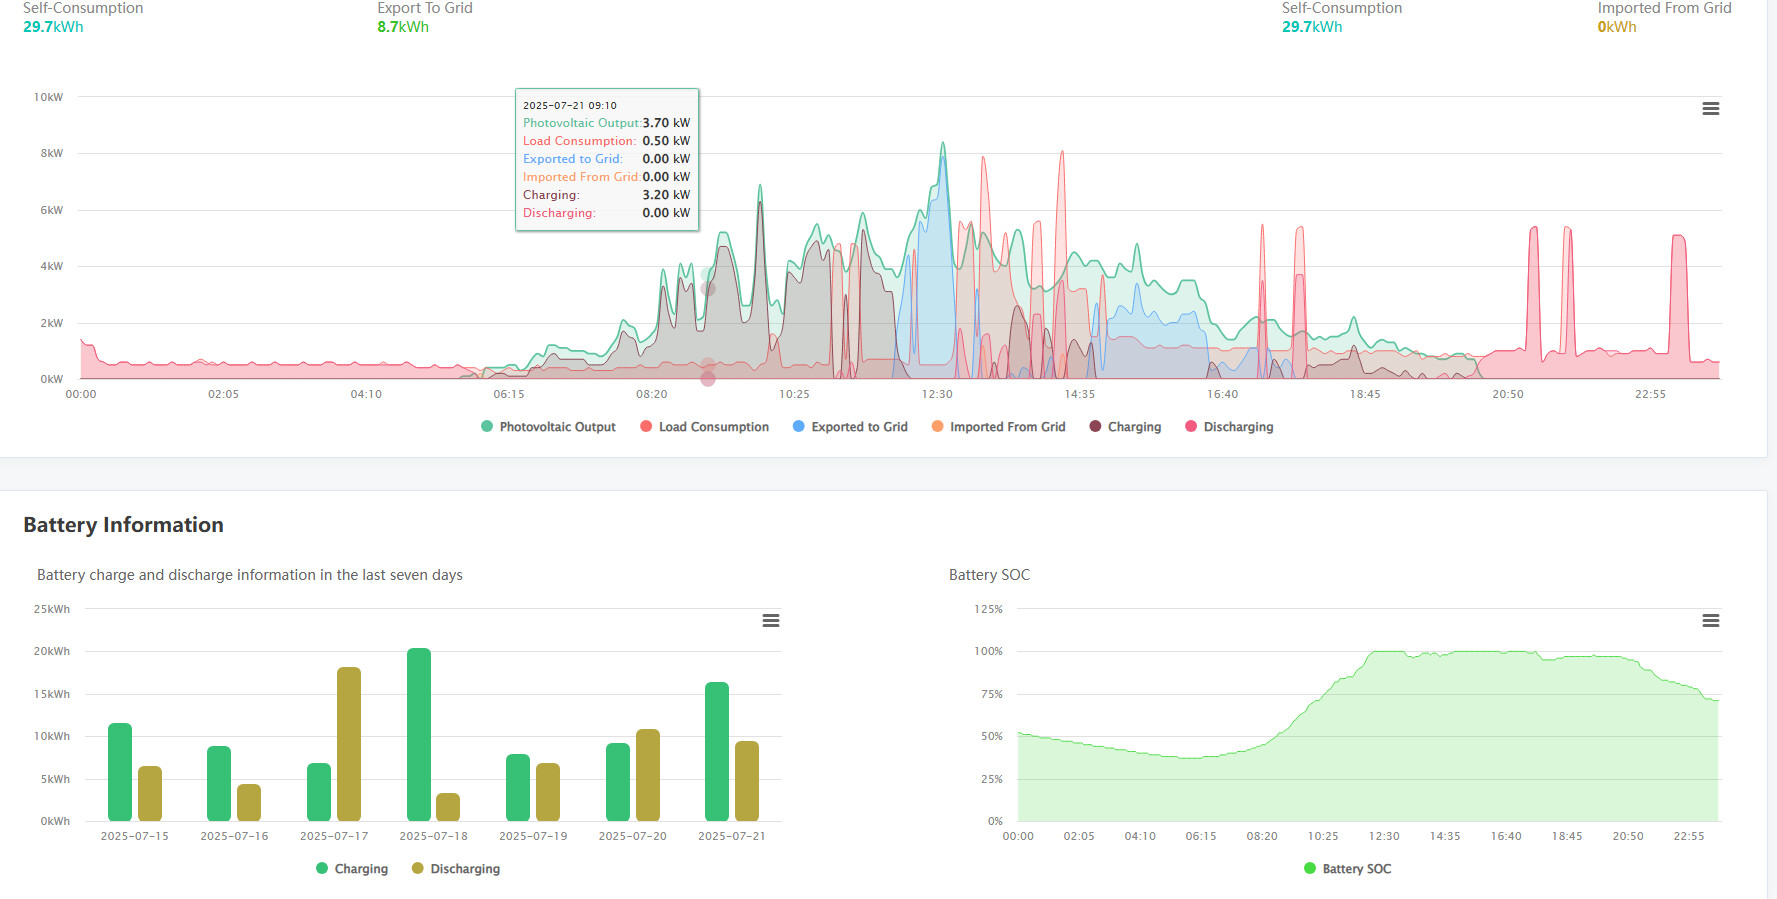Click the 2025-07-17 discharging bar
This screenshot has width=1777, height=899.
point(349,744)
